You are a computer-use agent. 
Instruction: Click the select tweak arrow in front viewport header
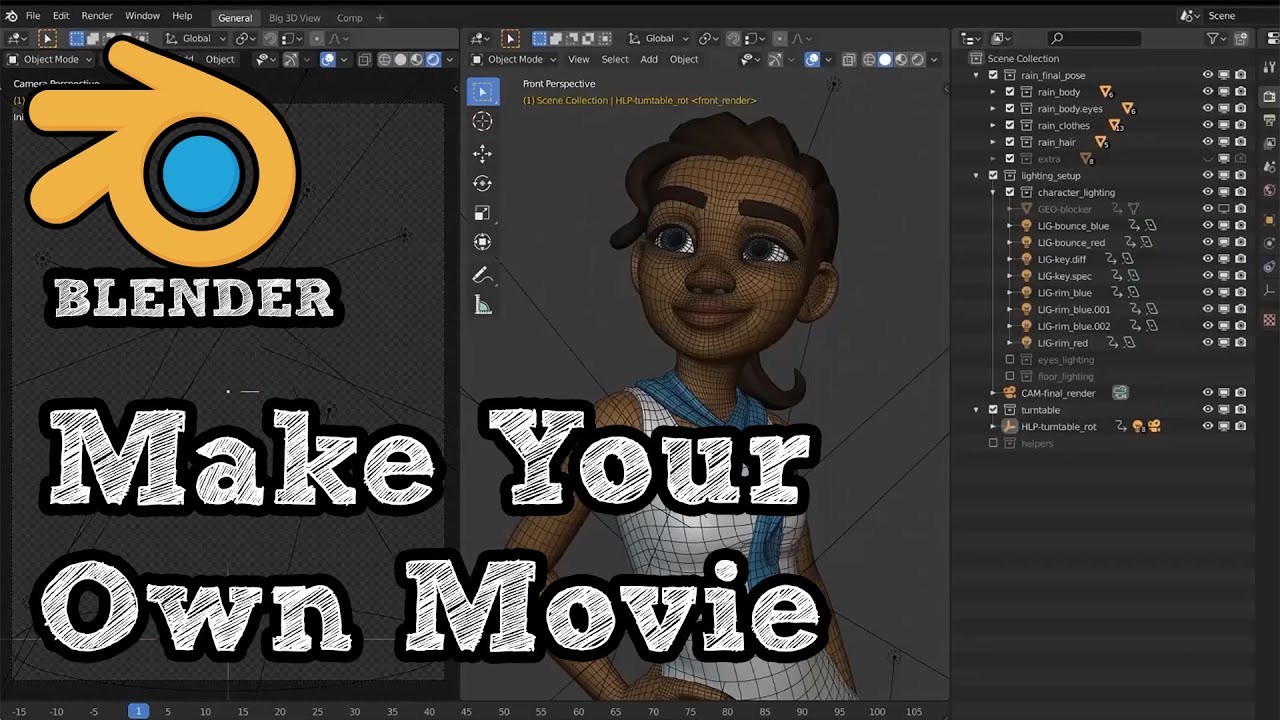point(510,38)
